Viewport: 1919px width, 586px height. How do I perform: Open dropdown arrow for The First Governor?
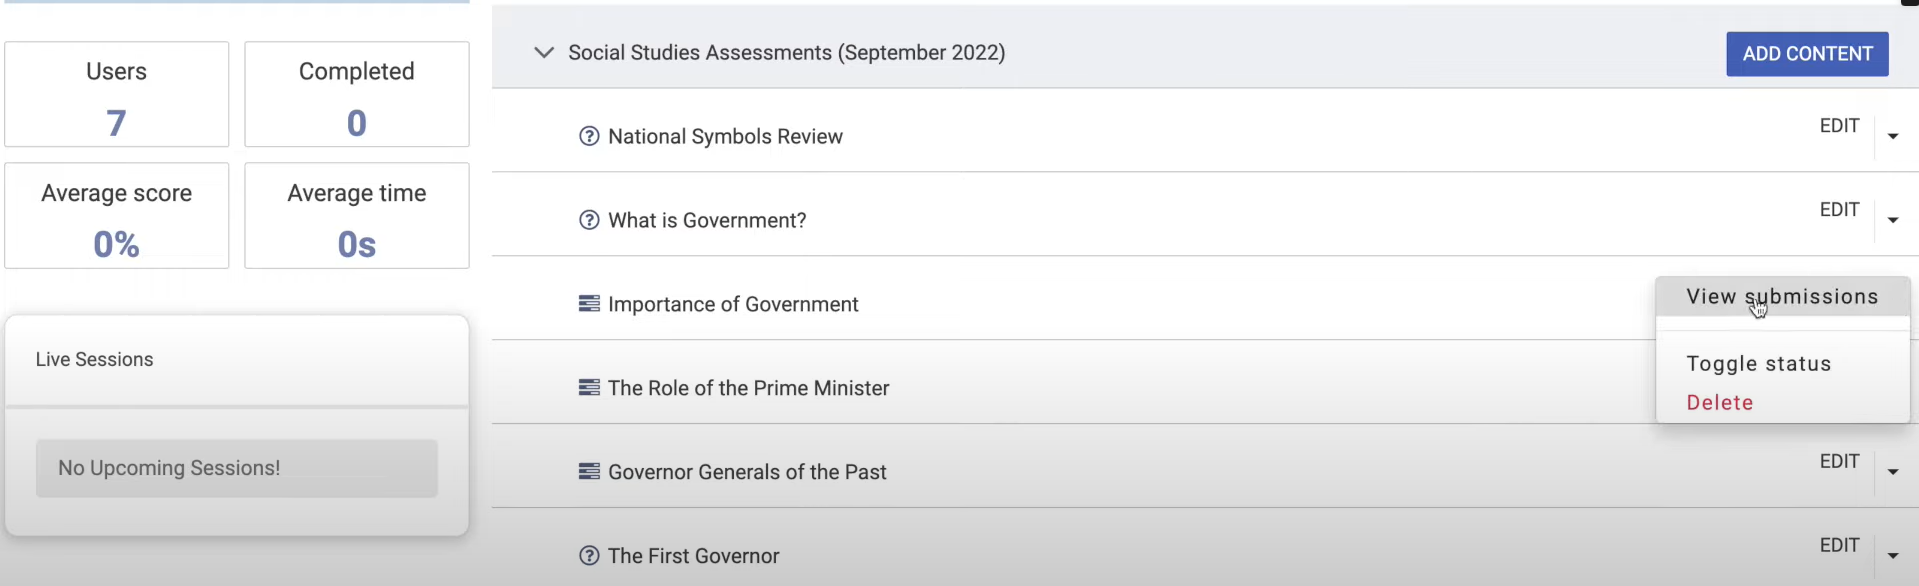[1893, 556]
